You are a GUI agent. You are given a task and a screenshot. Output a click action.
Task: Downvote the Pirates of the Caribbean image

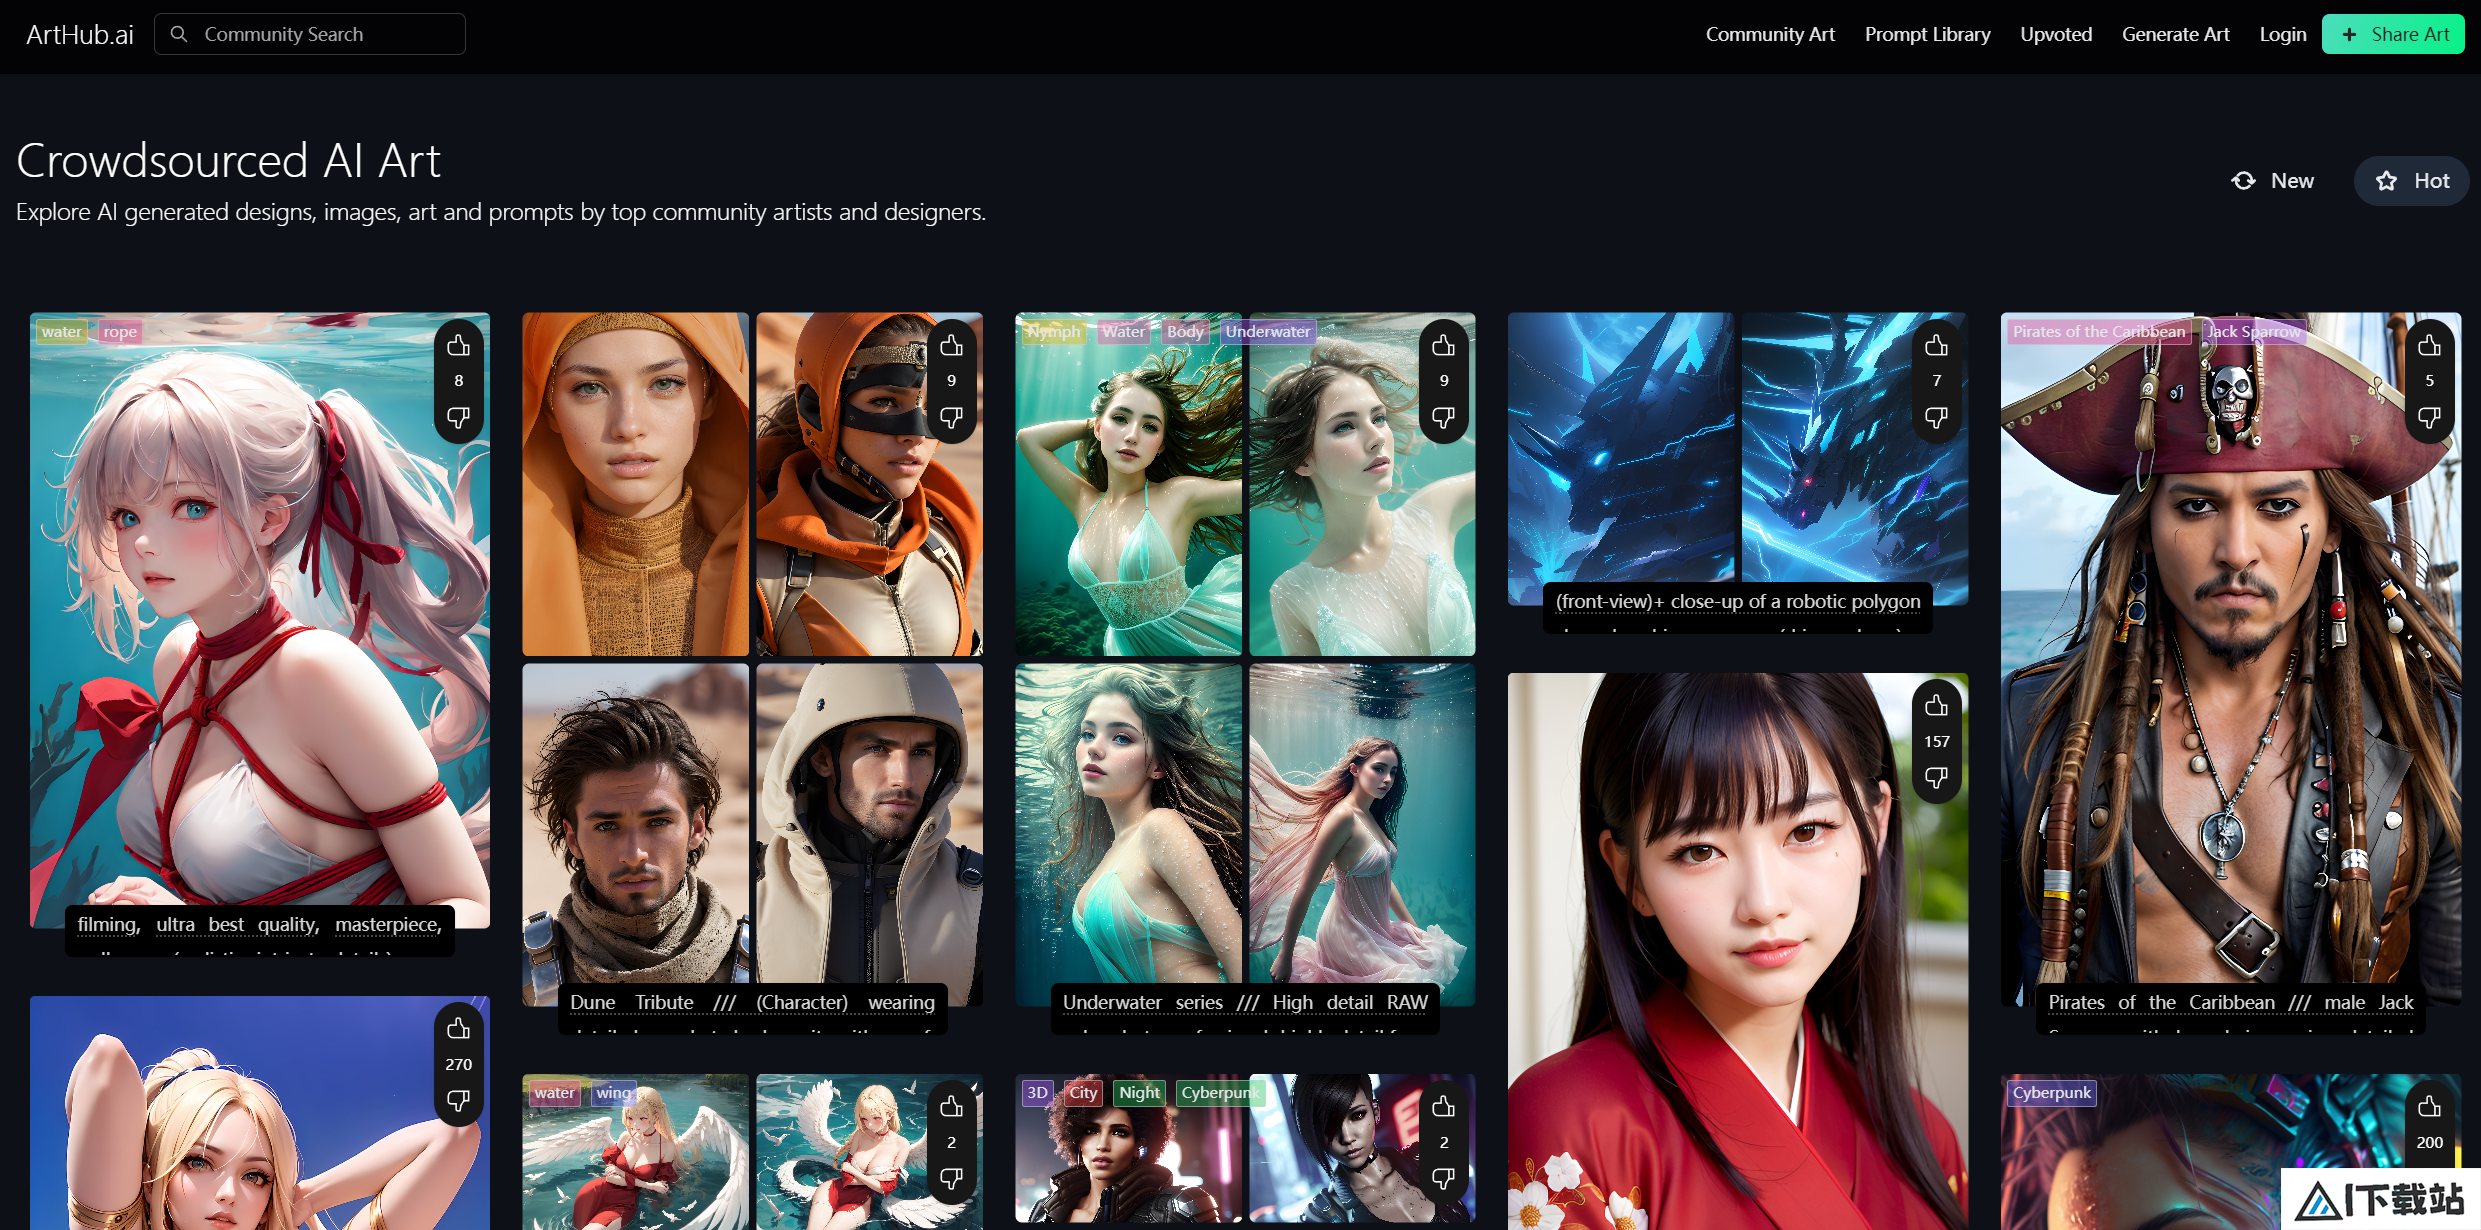click(x=2429, y=417)
